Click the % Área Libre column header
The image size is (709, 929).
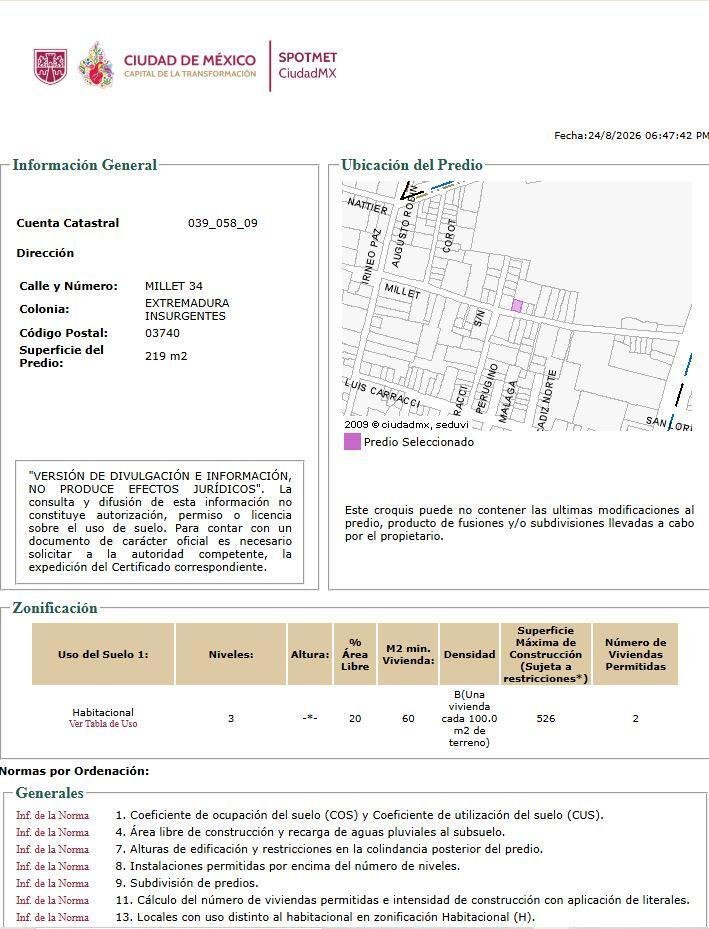click(355, 654)
